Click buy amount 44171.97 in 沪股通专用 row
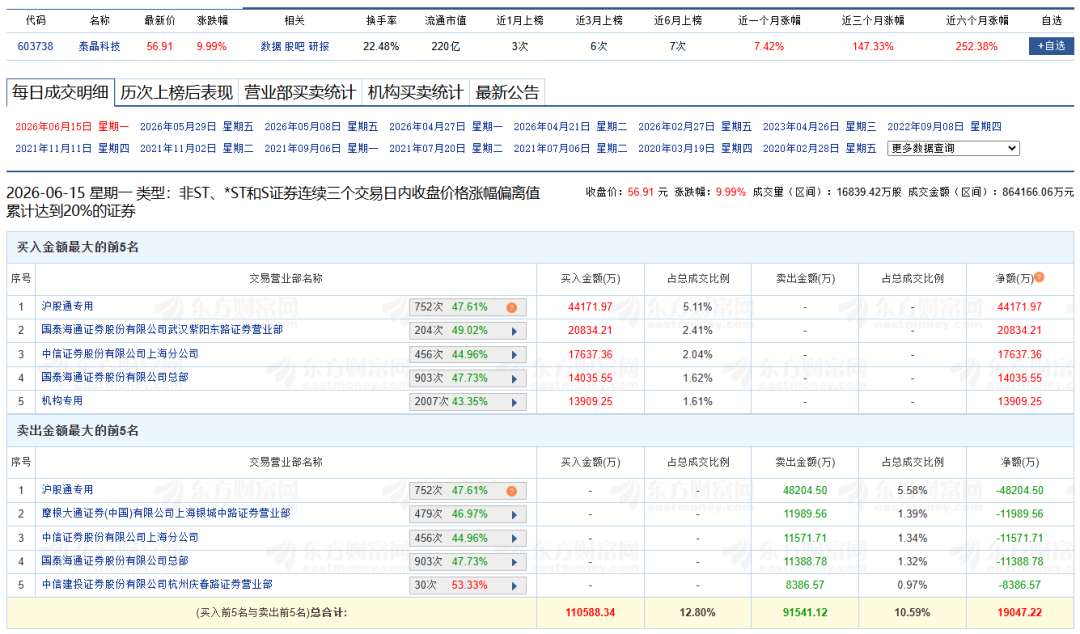The width and height of the screenshot is (1080, 634). (590, 307)
